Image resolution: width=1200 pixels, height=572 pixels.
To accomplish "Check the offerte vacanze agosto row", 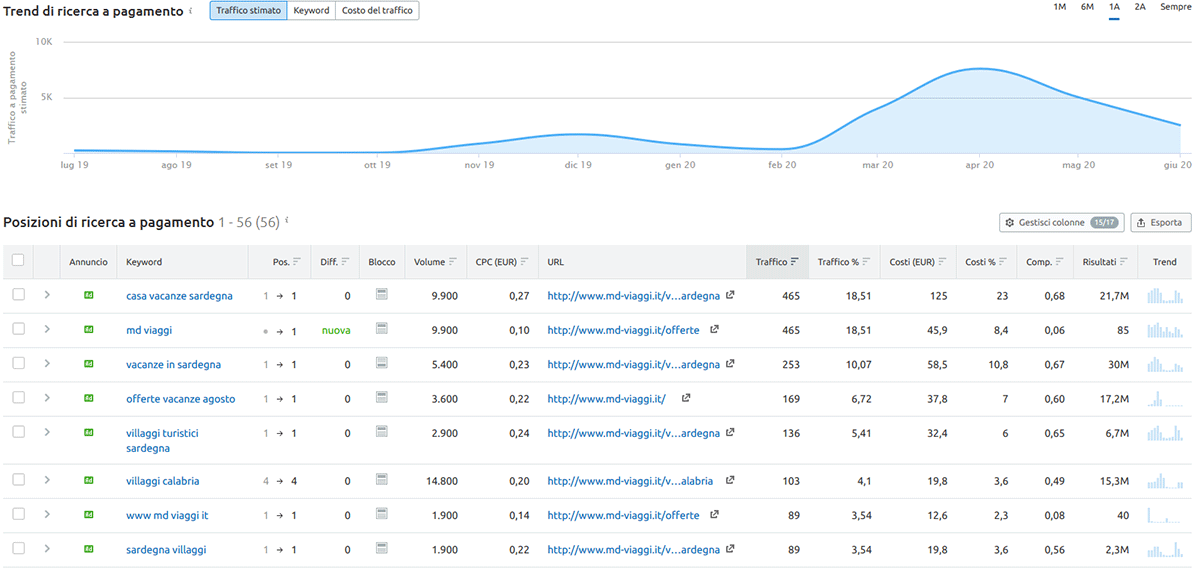I will (x=18, y=398).
